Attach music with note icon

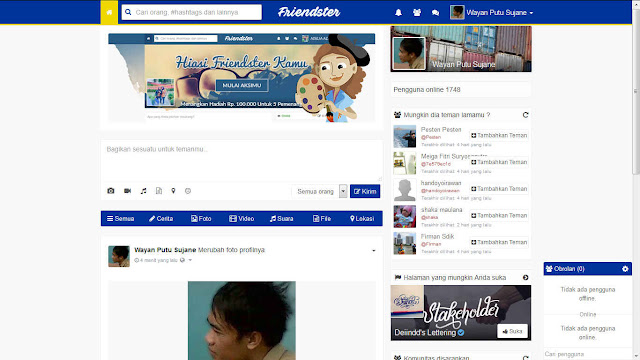(143, 191)
